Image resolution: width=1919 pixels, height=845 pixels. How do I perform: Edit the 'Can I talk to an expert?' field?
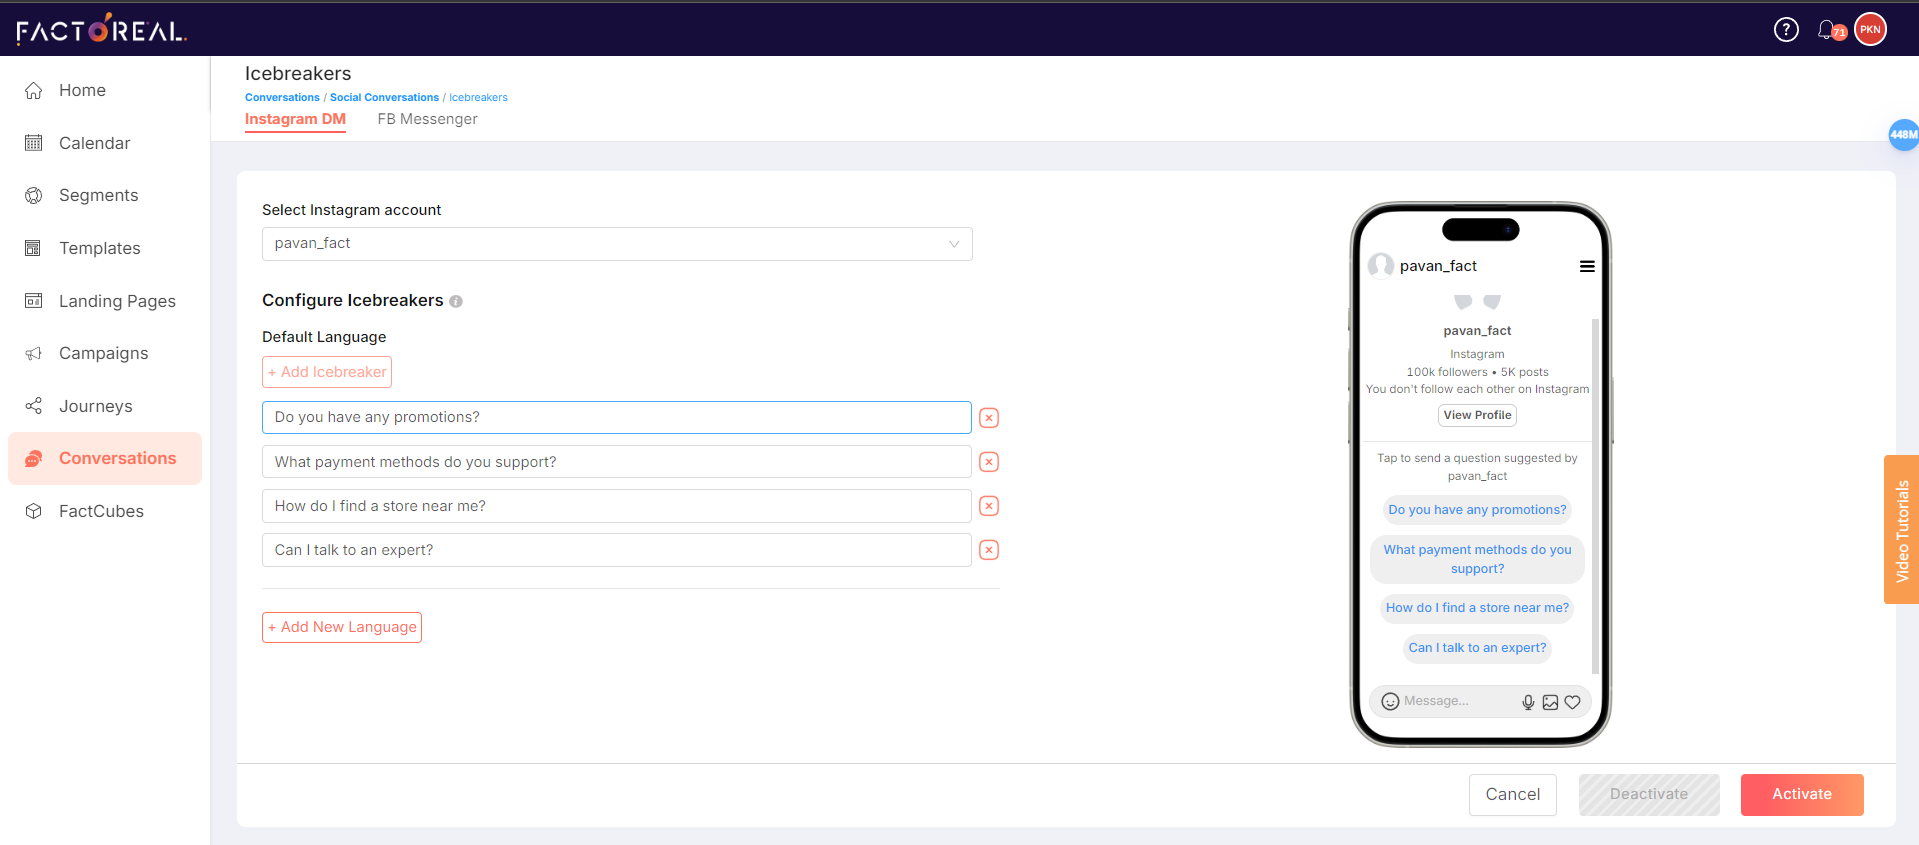617,550
